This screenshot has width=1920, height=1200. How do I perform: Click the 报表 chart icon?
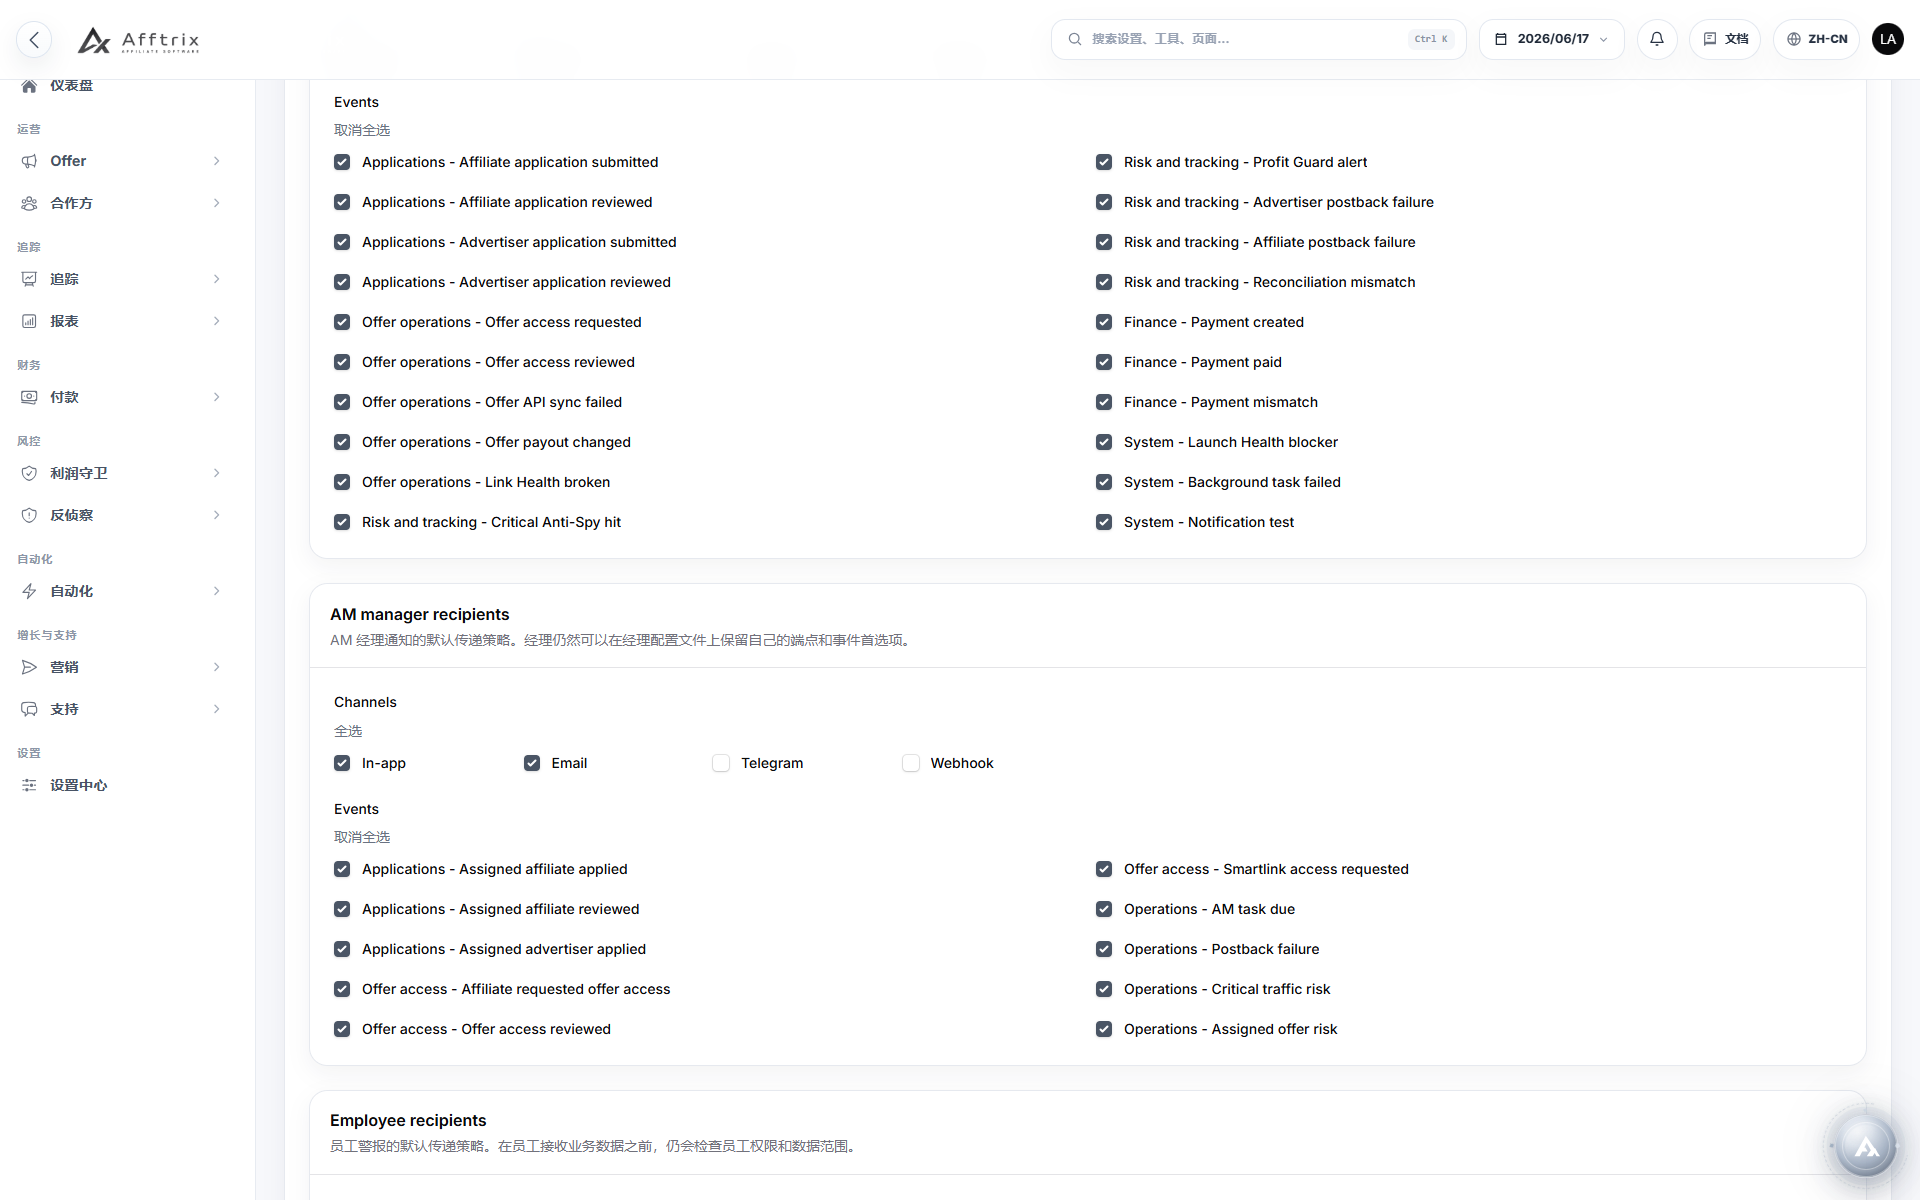coord(29,321)
